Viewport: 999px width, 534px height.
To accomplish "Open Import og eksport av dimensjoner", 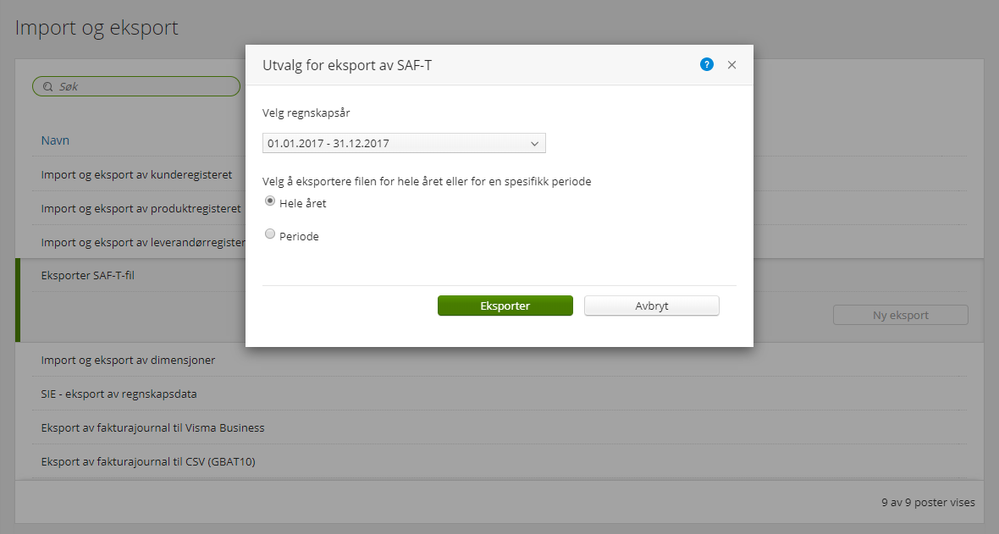I will coord(128,360).
